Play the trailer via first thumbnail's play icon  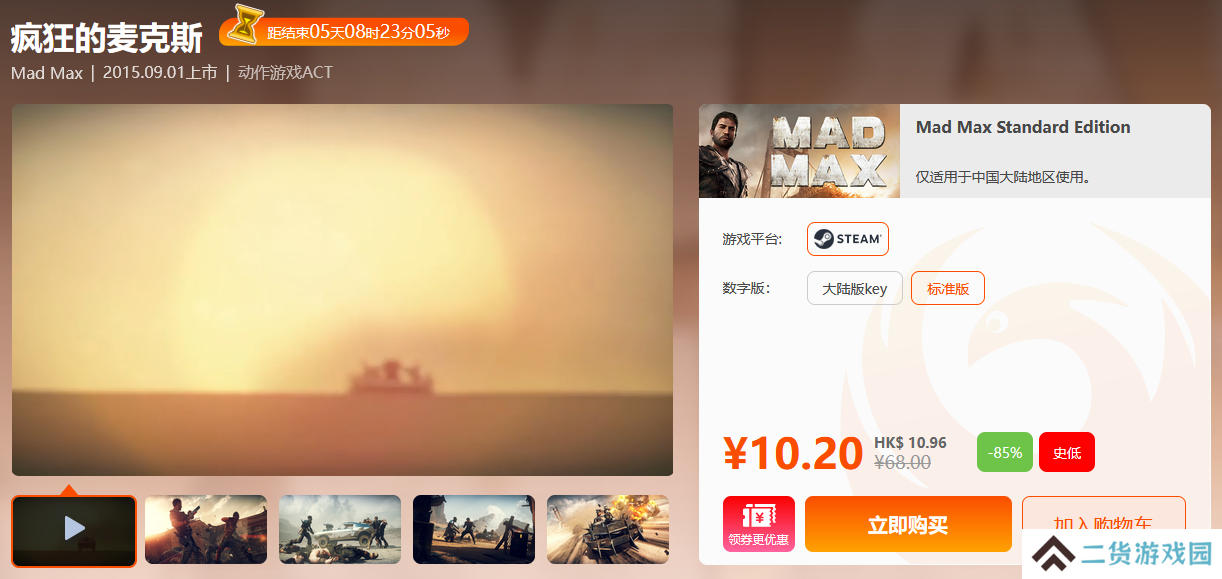coord(75,528)
